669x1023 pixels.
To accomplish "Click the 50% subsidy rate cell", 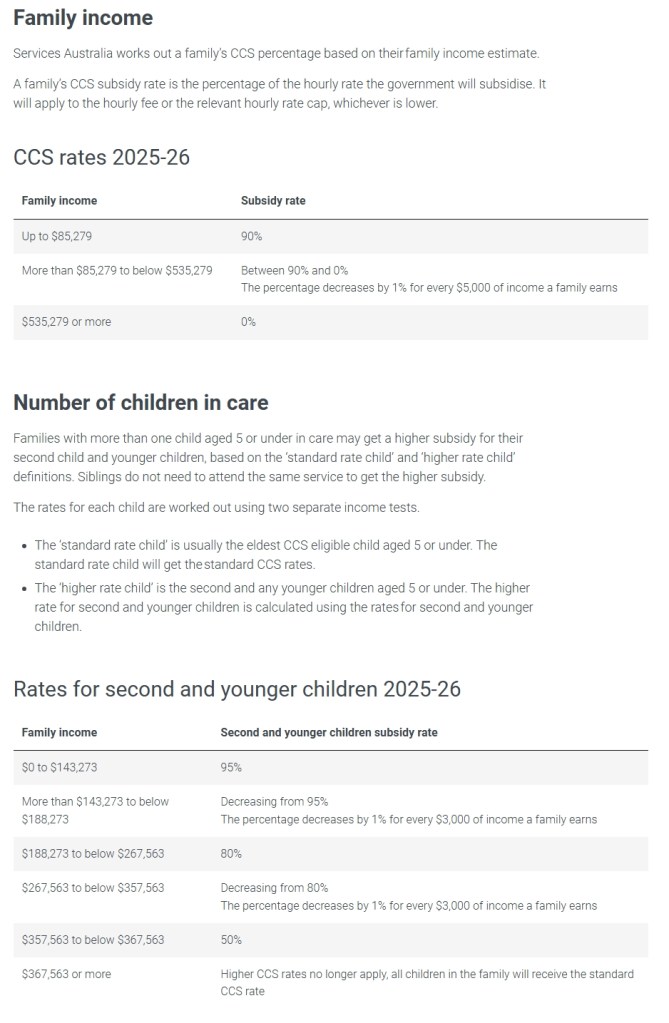I will click(231, 939).
